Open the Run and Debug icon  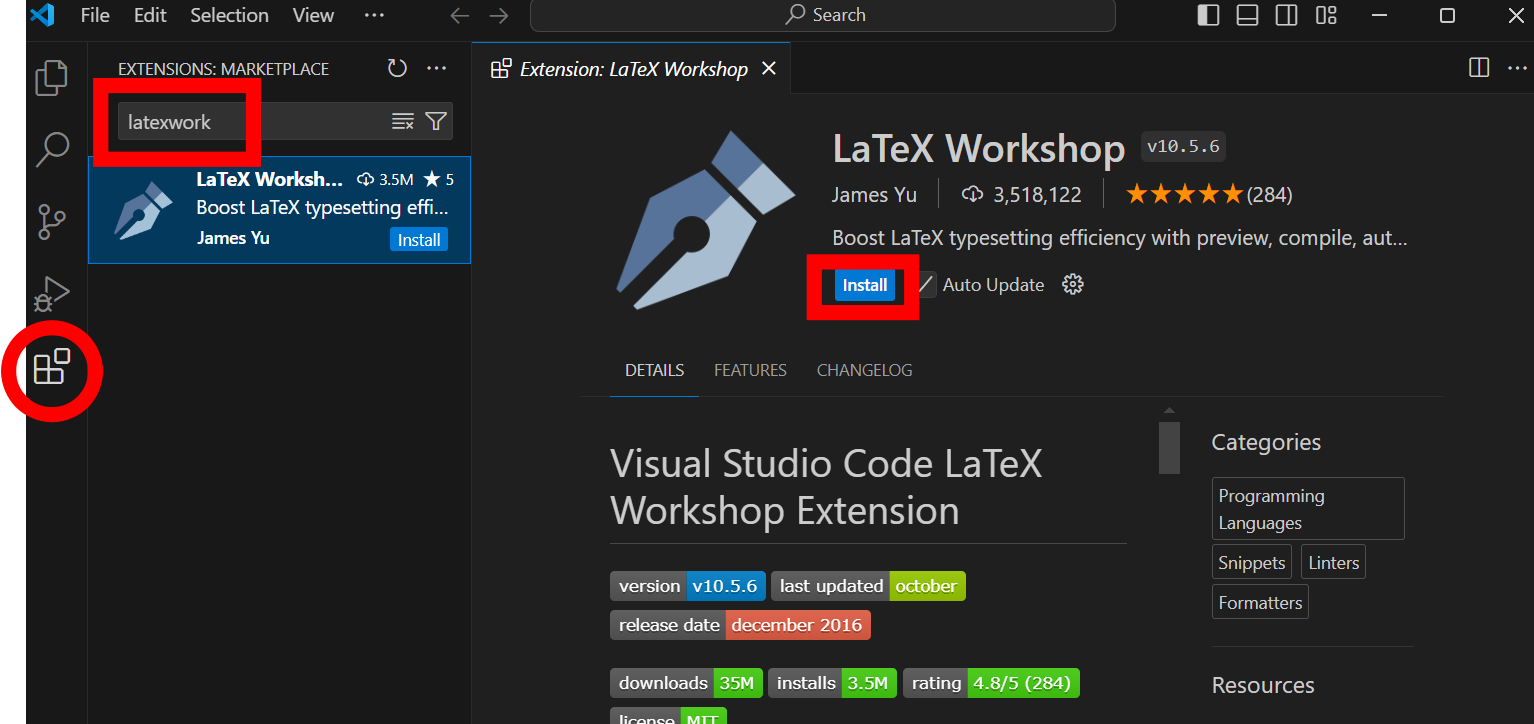[51, 294]
